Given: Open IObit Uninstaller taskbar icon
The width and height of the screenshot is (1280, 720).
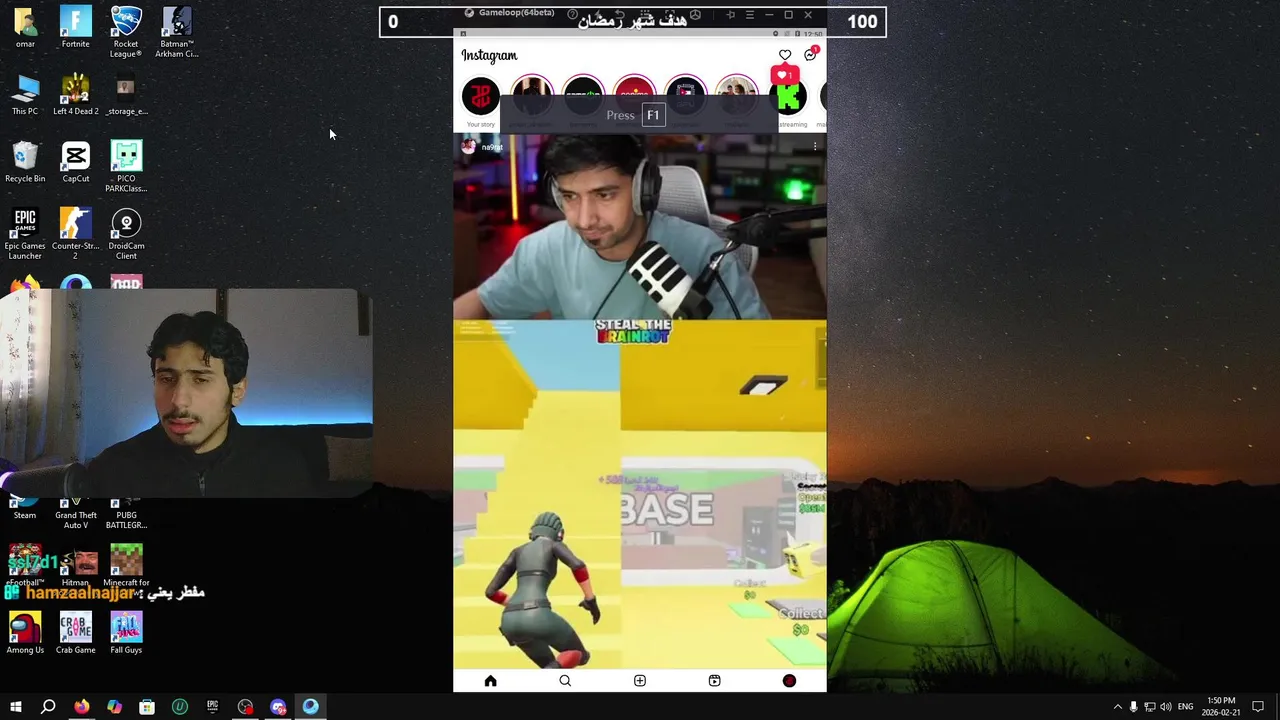Looking at the screenshot, I should point(180,707).
